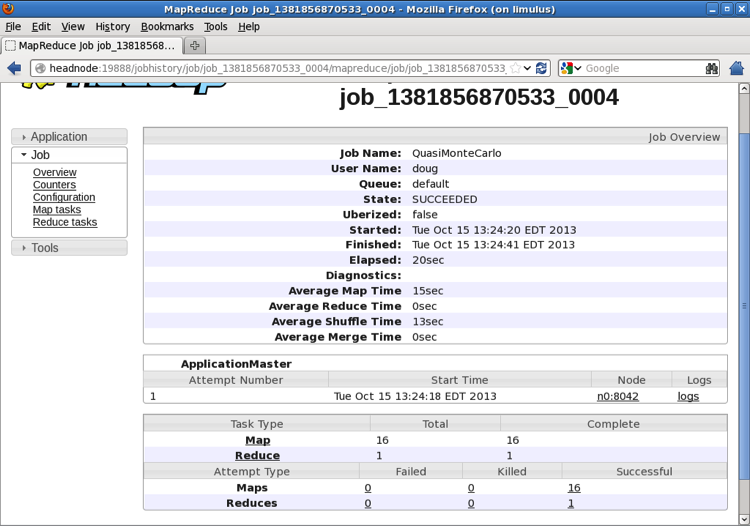This screenshot has width=750, height=526.
Task: Open the Counters link in sidebar
Action: point(54,185)
